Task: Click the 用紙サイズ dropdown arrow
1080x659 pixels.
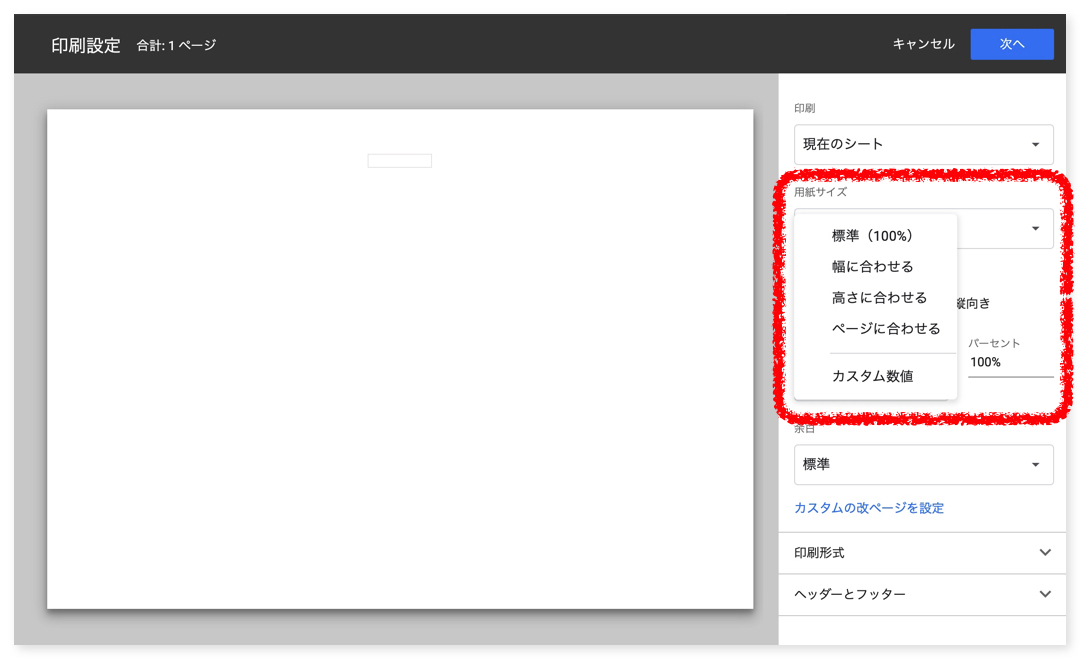Action: click(x=1035, y=229)
